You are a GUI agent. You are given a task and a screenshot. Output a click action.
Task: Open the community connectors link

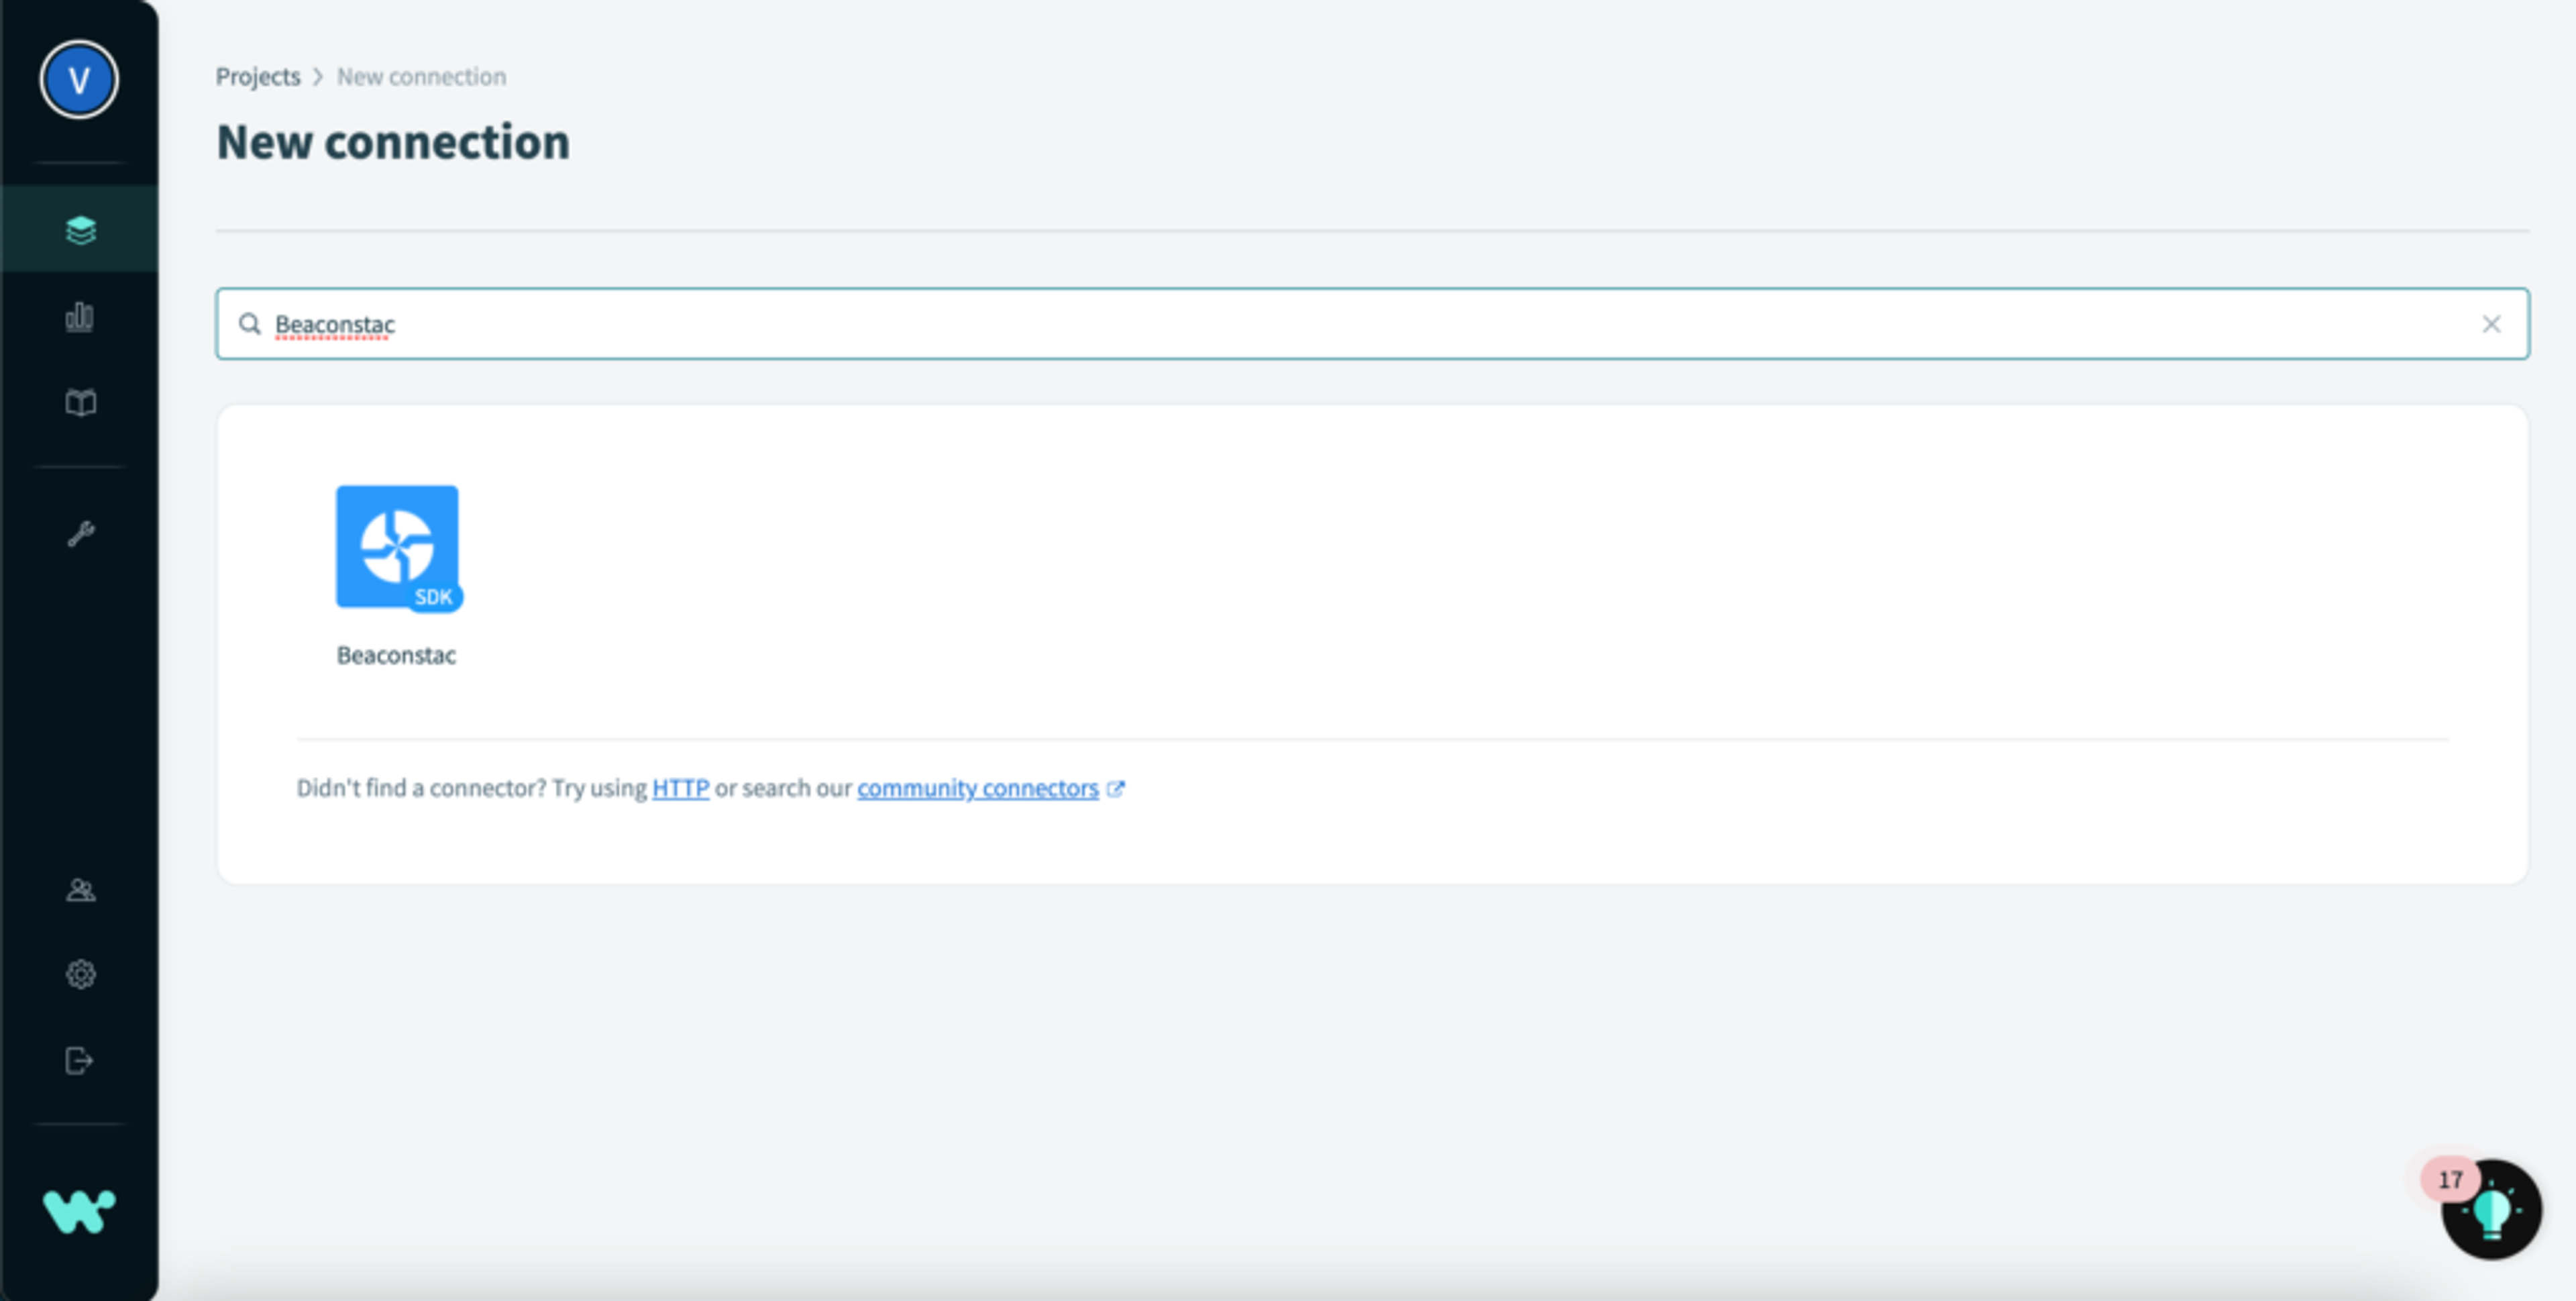click(977, 788)
